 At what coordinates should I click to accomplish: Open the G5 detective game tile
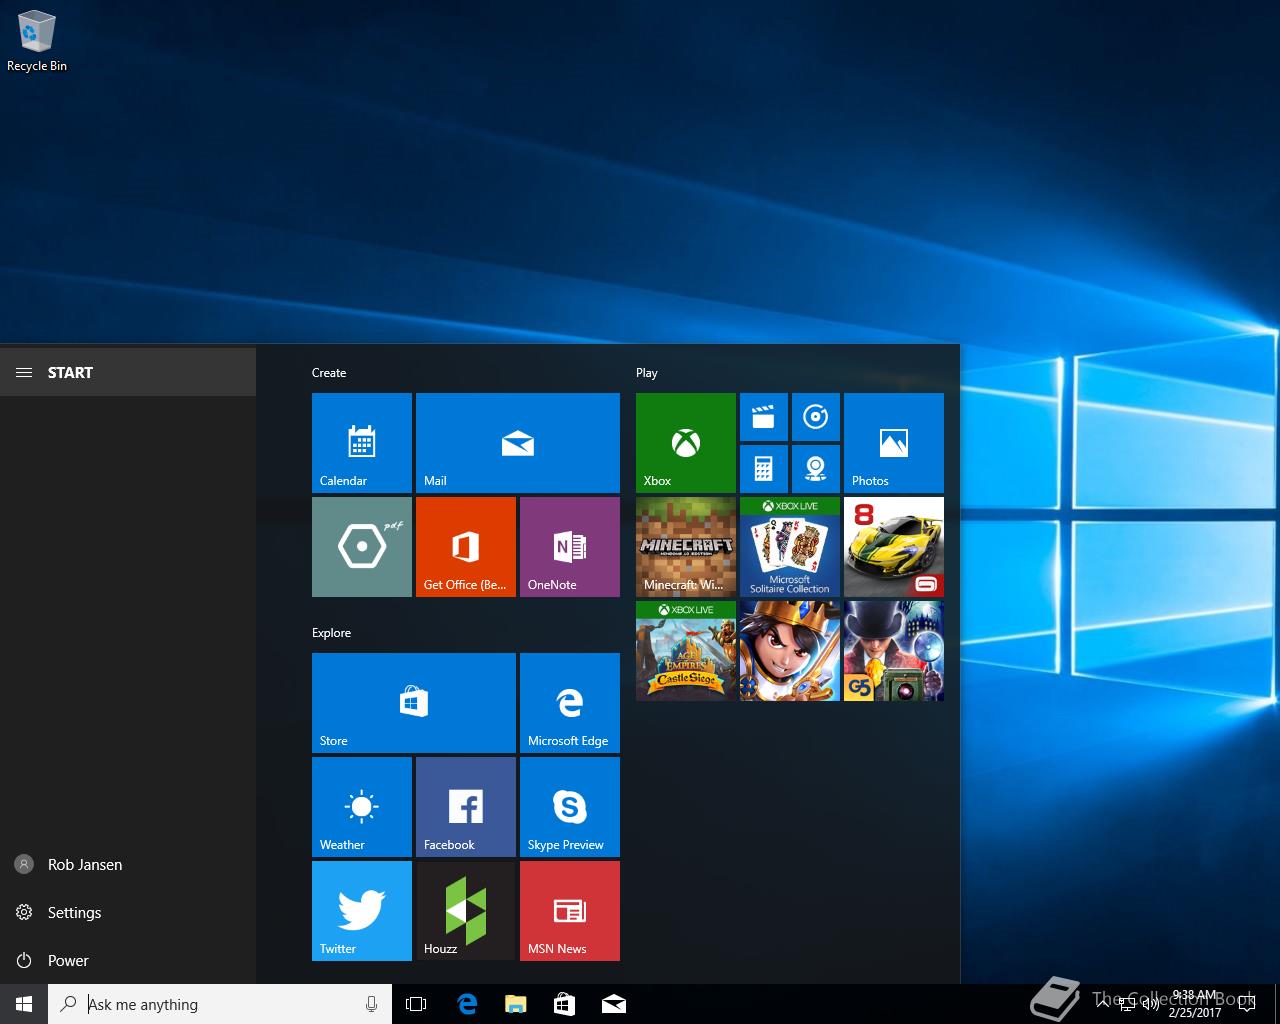tap(894, 651)
